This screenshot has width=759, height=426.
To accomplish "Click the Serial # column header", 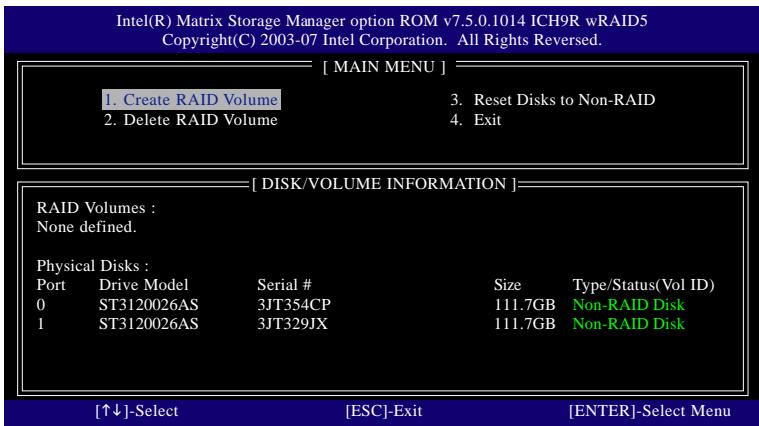I will coord(284,285).
